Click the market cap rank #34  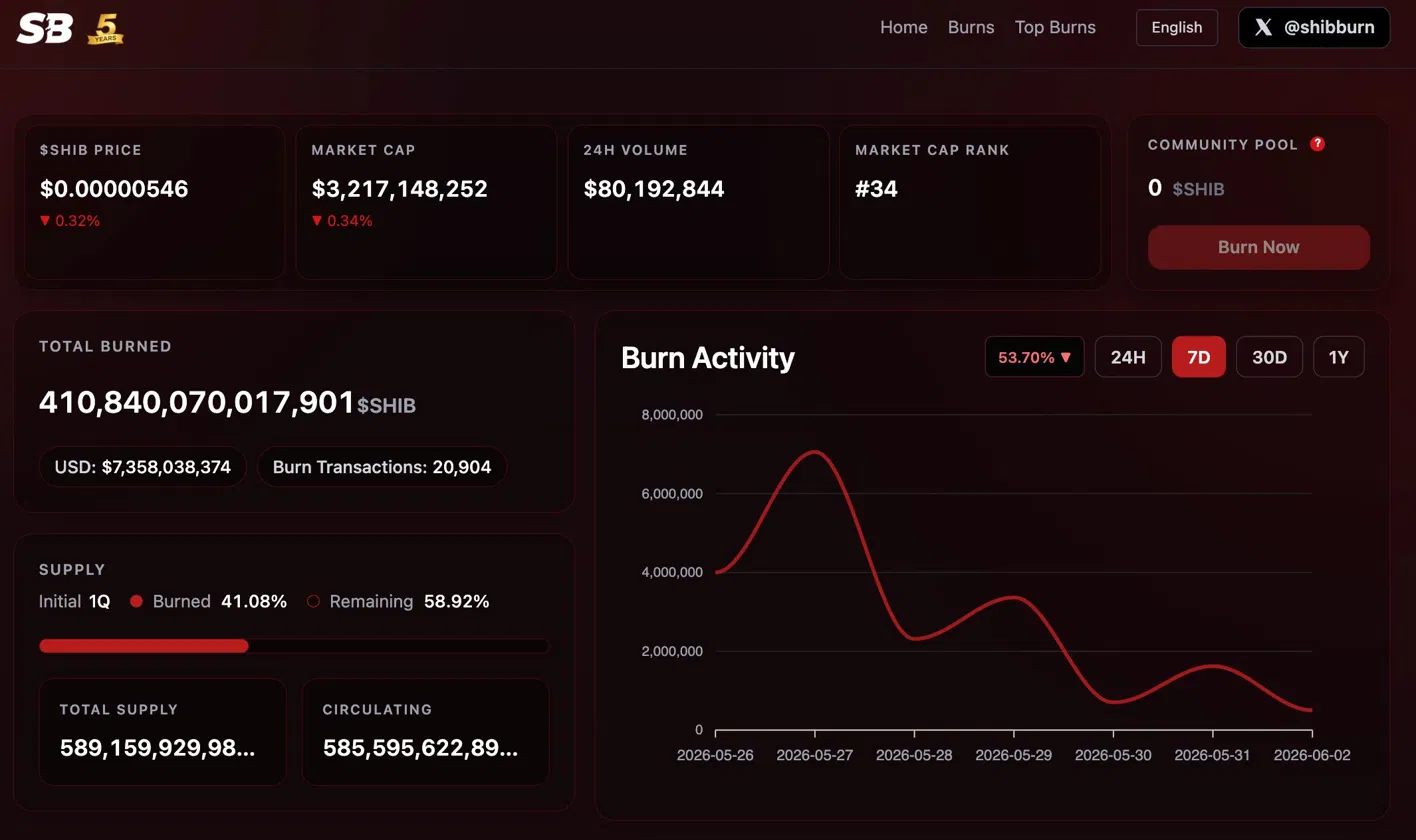[x=877, y=189]
